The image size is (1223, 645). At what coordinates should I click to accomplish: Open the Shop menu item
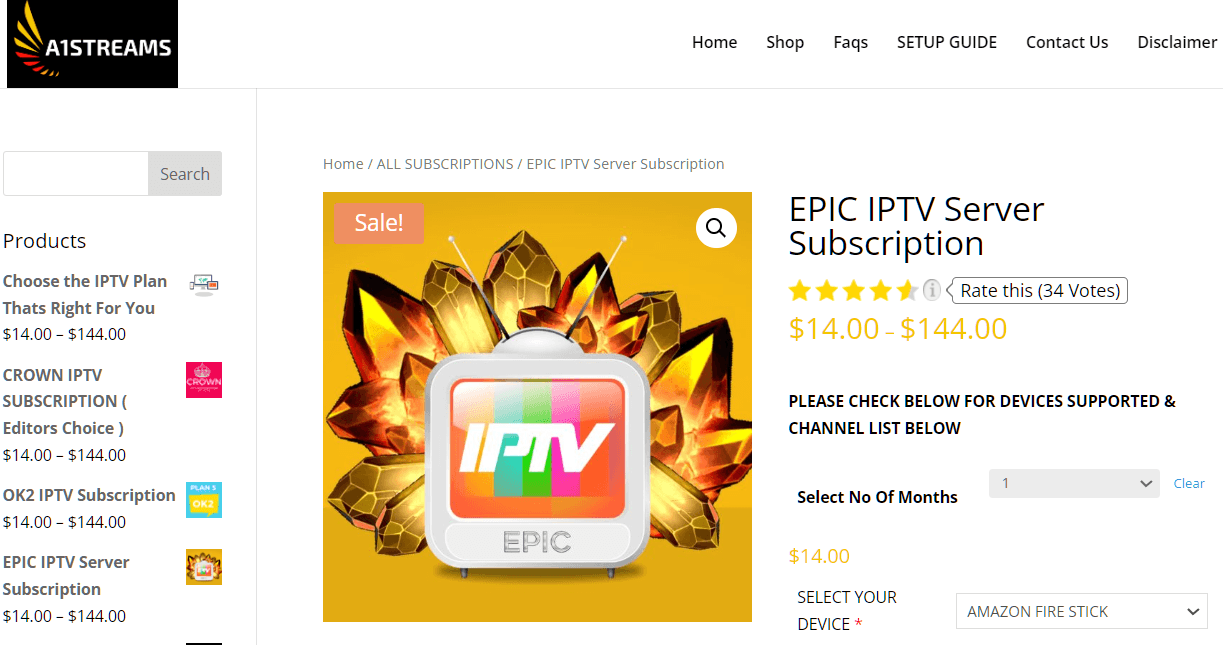click(785, 42)
